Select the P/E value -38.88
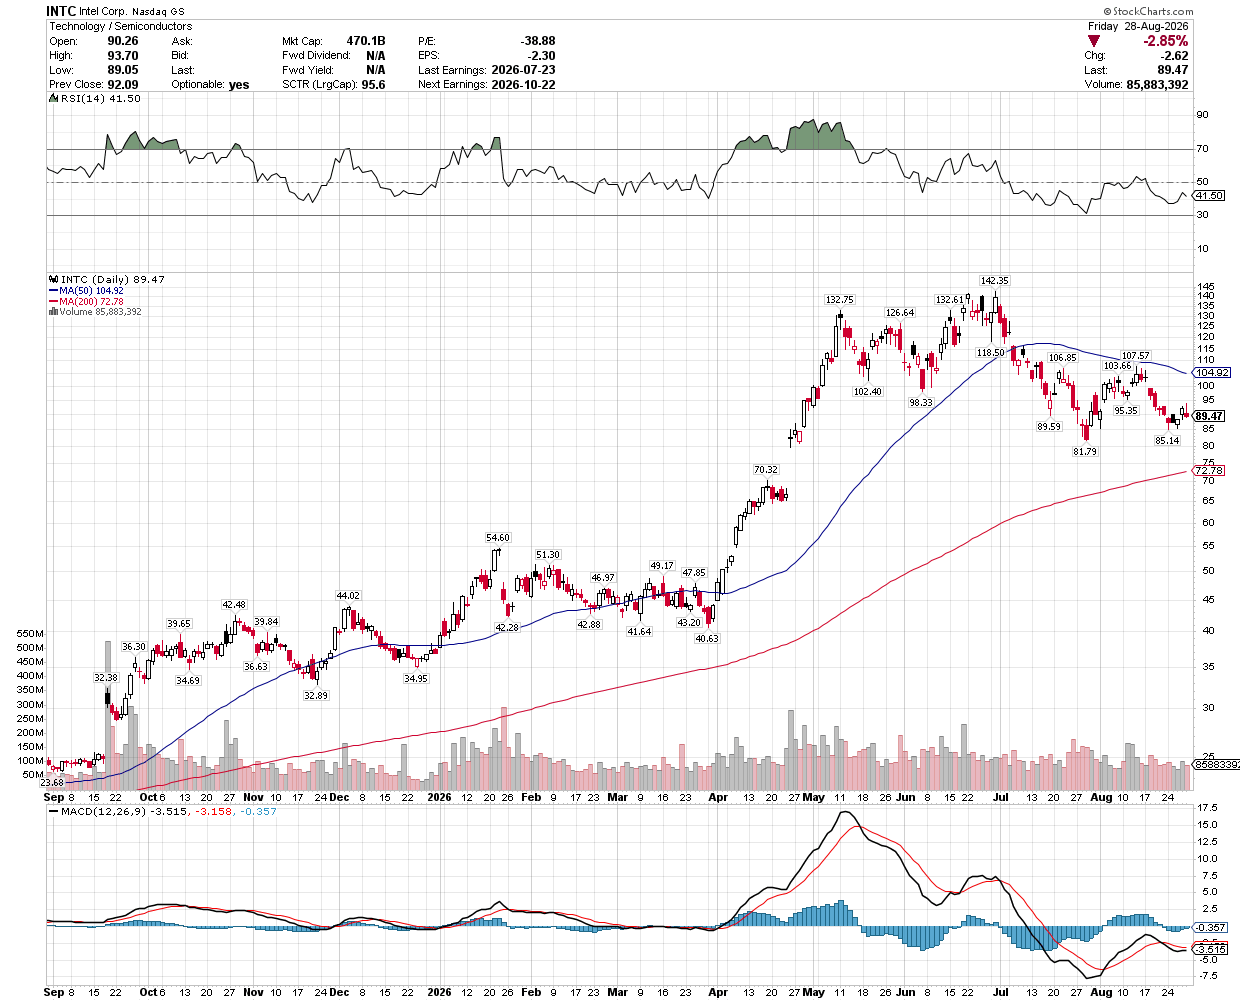Image resolution: width=1240 pixels, height=1001 pixels. (x=537, y=41)
